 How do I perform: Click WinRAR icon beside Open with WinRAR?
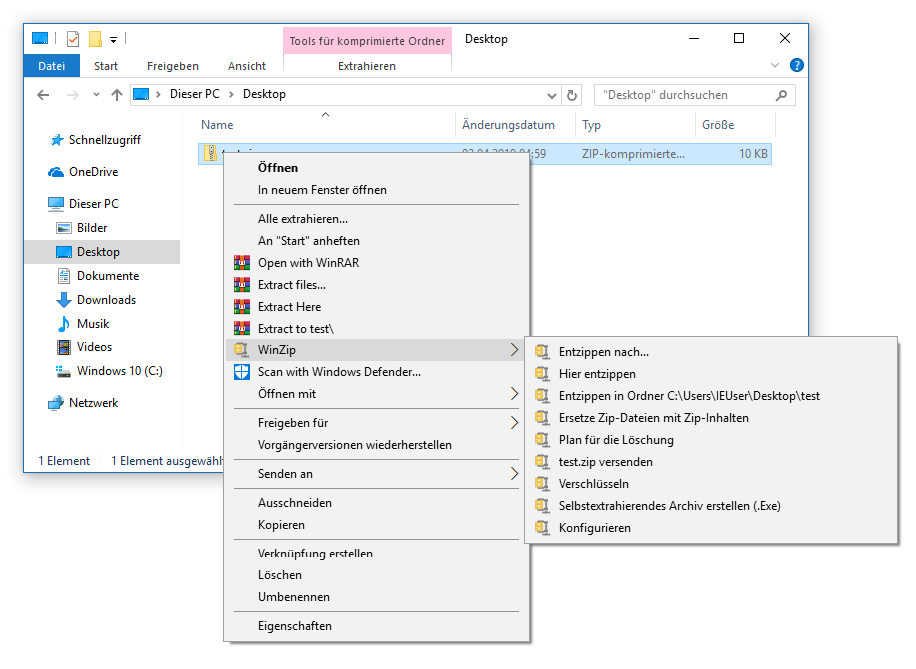pos(242,263)
